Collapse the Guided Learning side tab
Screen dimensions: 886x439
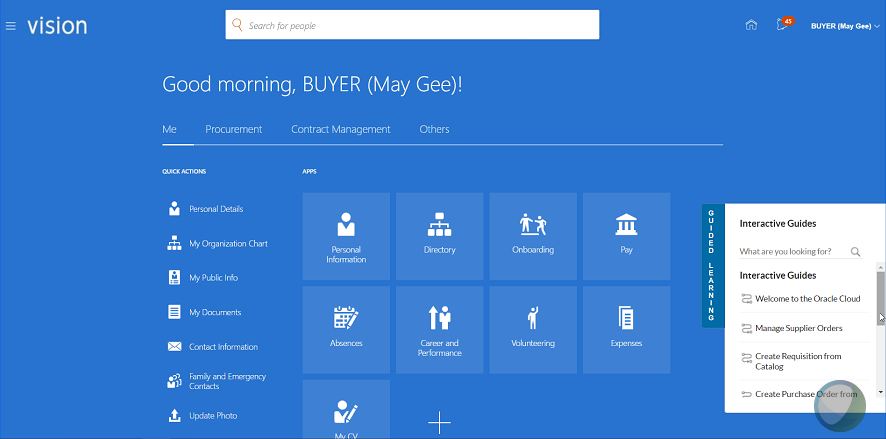coord(710,265)
